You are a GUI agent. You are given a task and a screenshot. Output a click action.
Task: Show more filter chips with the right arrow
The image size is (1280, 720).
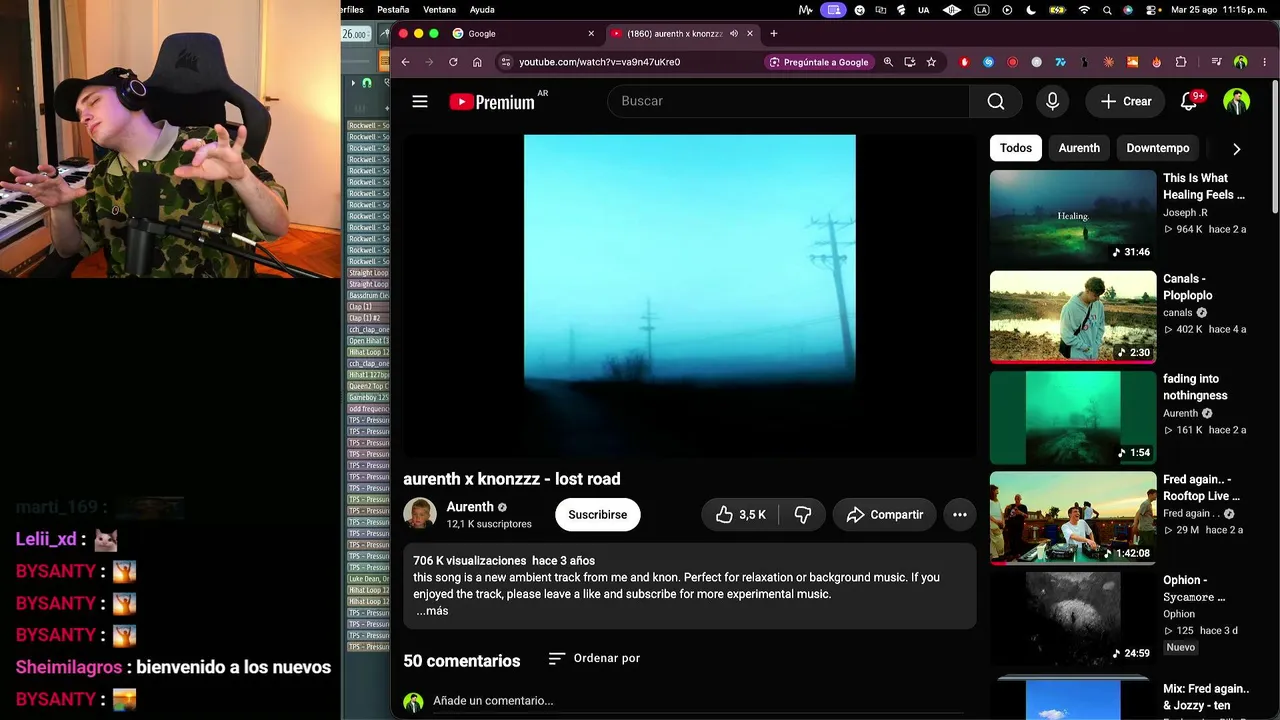[x=1236, y=149]
